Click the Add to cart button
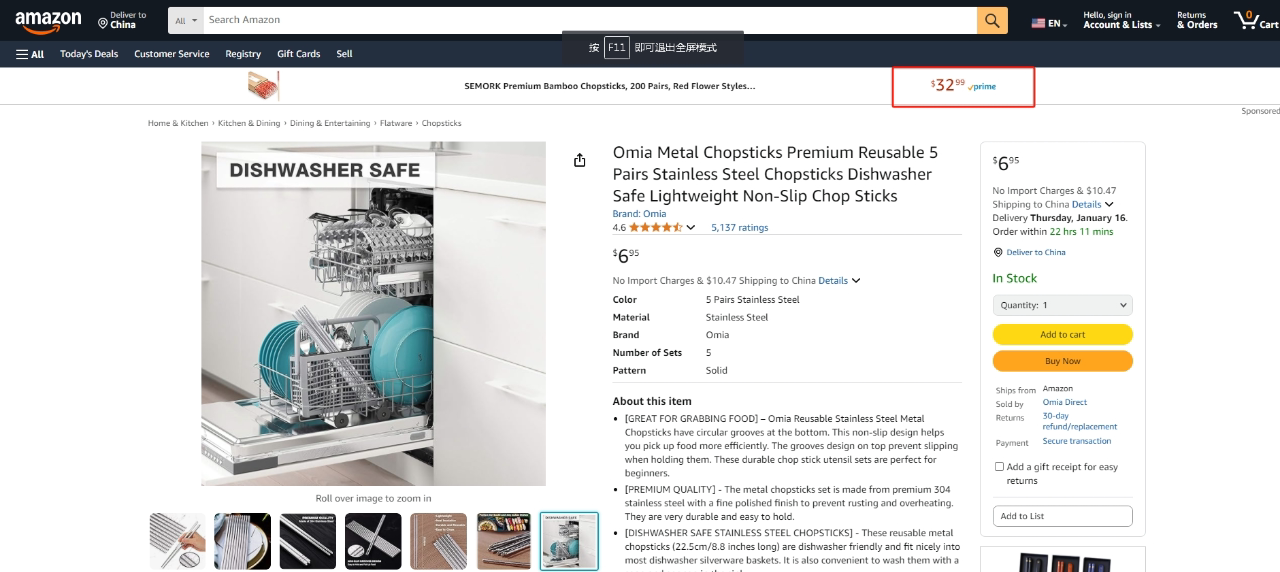 click(1062, 335)
